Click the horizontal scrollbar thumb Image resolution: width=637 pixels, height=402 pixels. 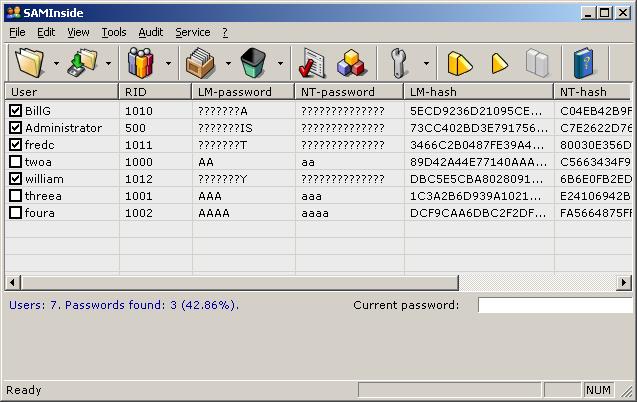(x=240, y=282)
